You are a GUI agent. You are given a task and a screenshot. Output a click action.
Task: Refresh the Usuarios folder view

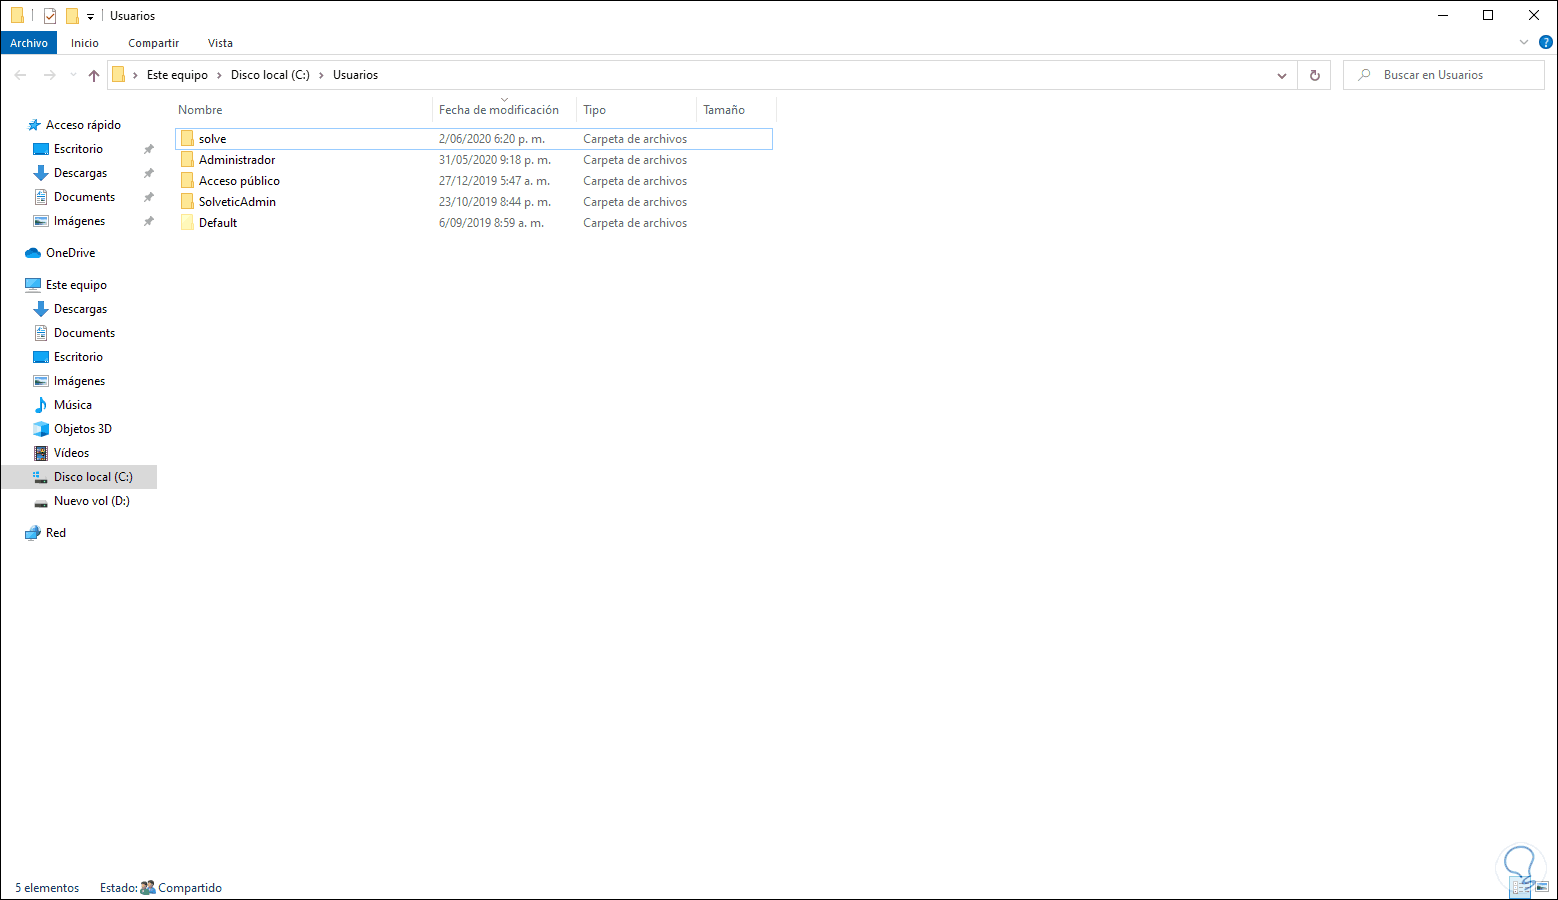click(x=1314, y=75)
